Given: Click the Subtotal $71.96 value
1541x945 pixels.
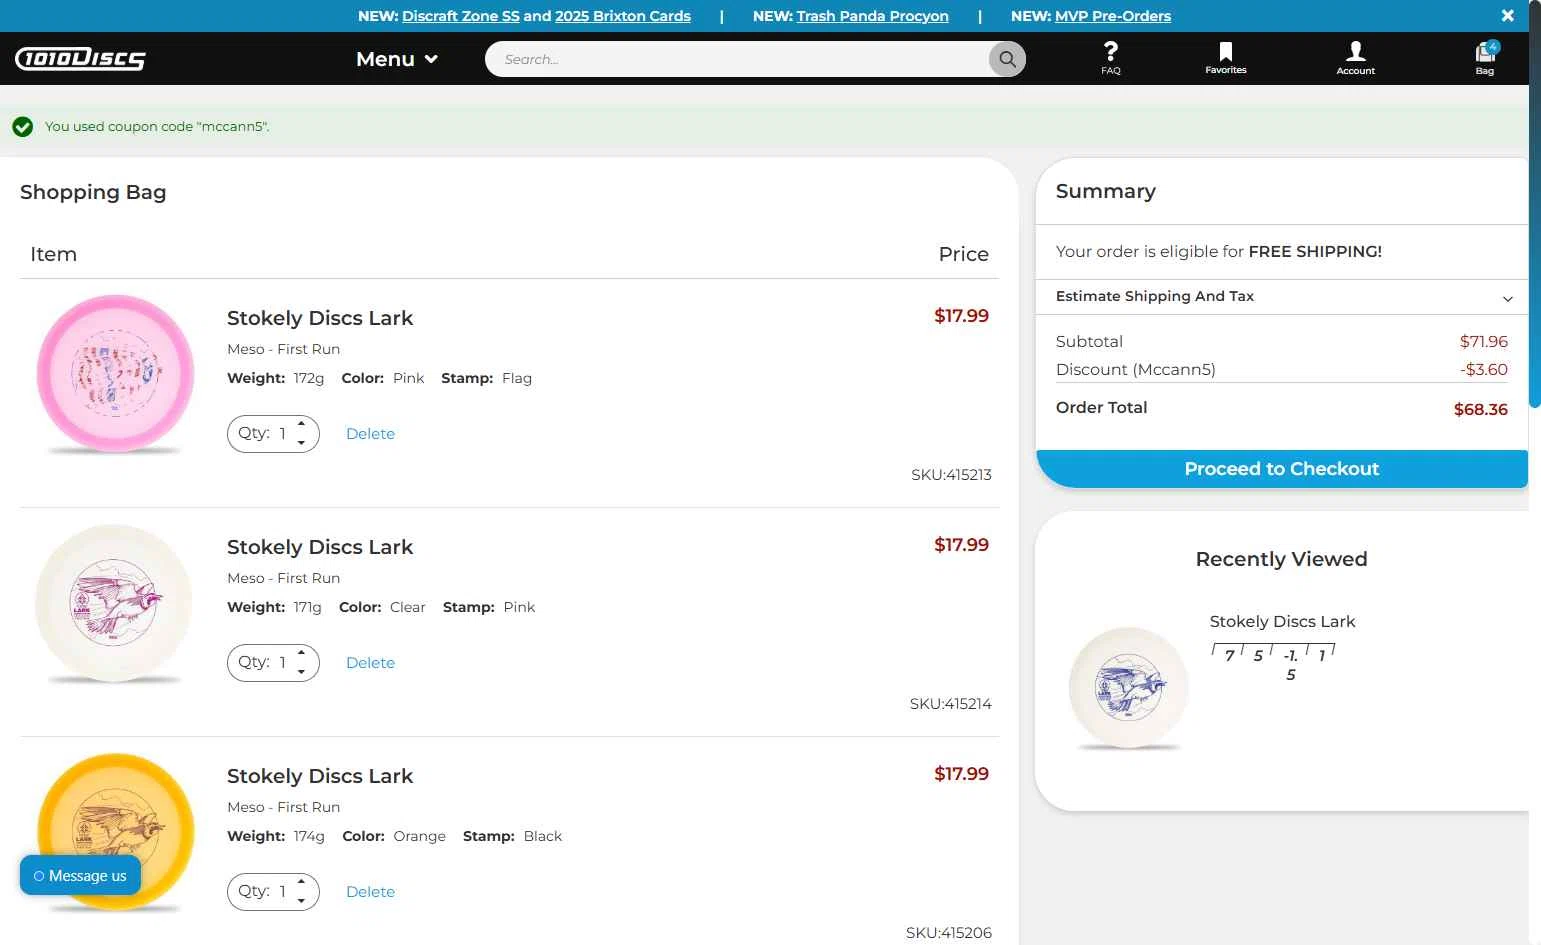Looking at the screenshot, I should [x=1483, y=342].
